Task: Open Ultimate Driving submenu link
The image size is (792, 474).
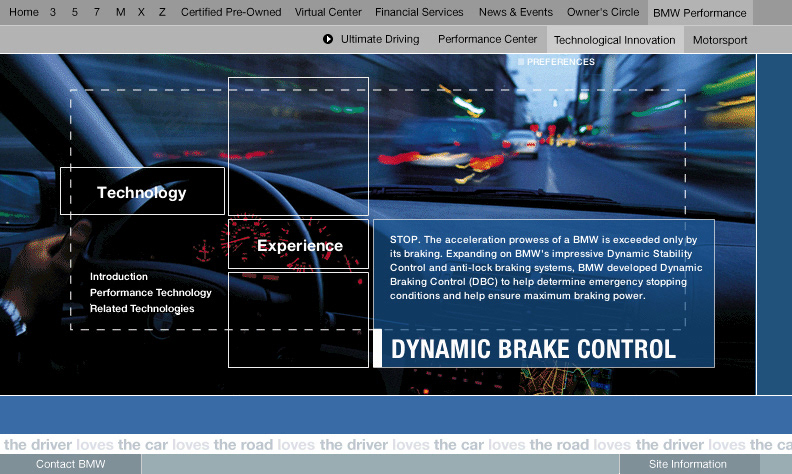Action: pos(380,39)
